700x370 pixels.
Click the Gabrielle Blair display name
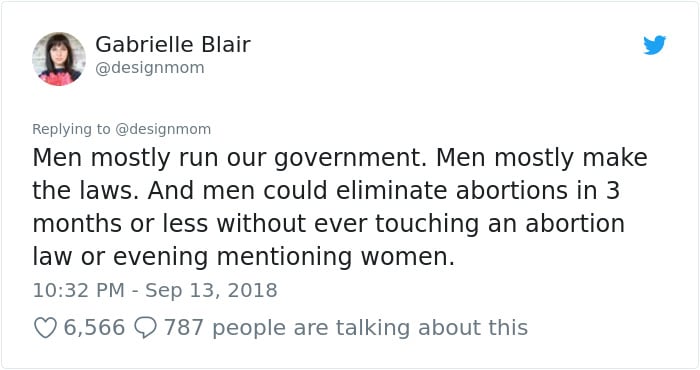pyautogui.click(x=173, y=44)
